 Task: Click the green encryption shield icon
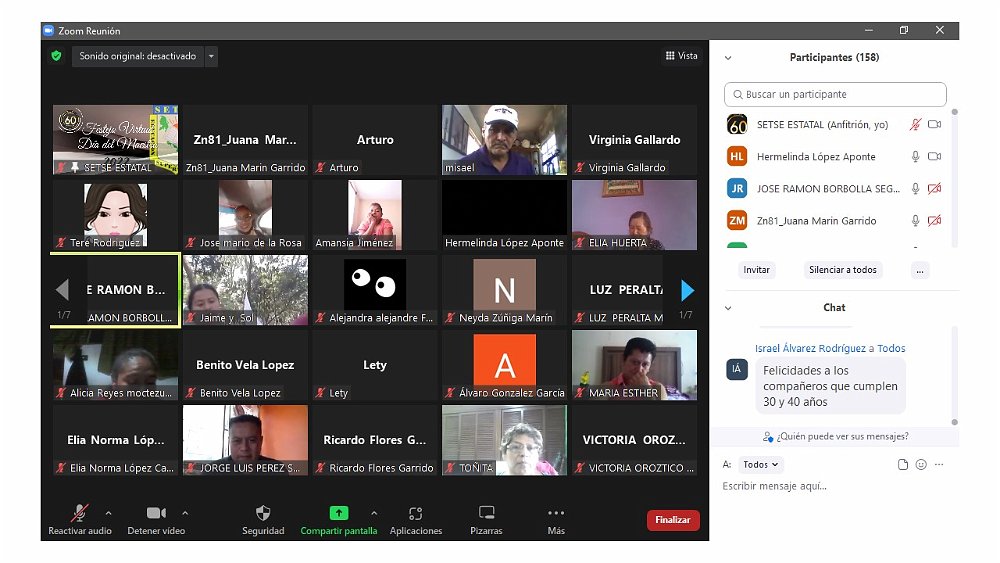57,56
